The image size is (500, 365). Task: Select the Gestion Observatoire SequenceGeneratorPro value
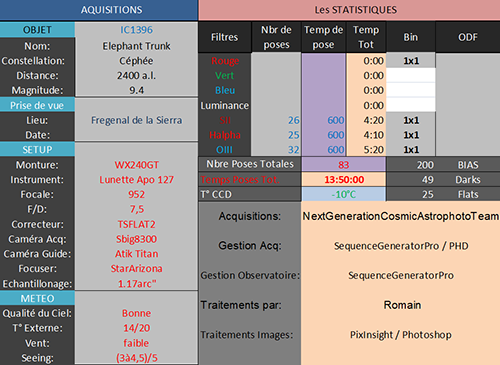click(401, 276)
